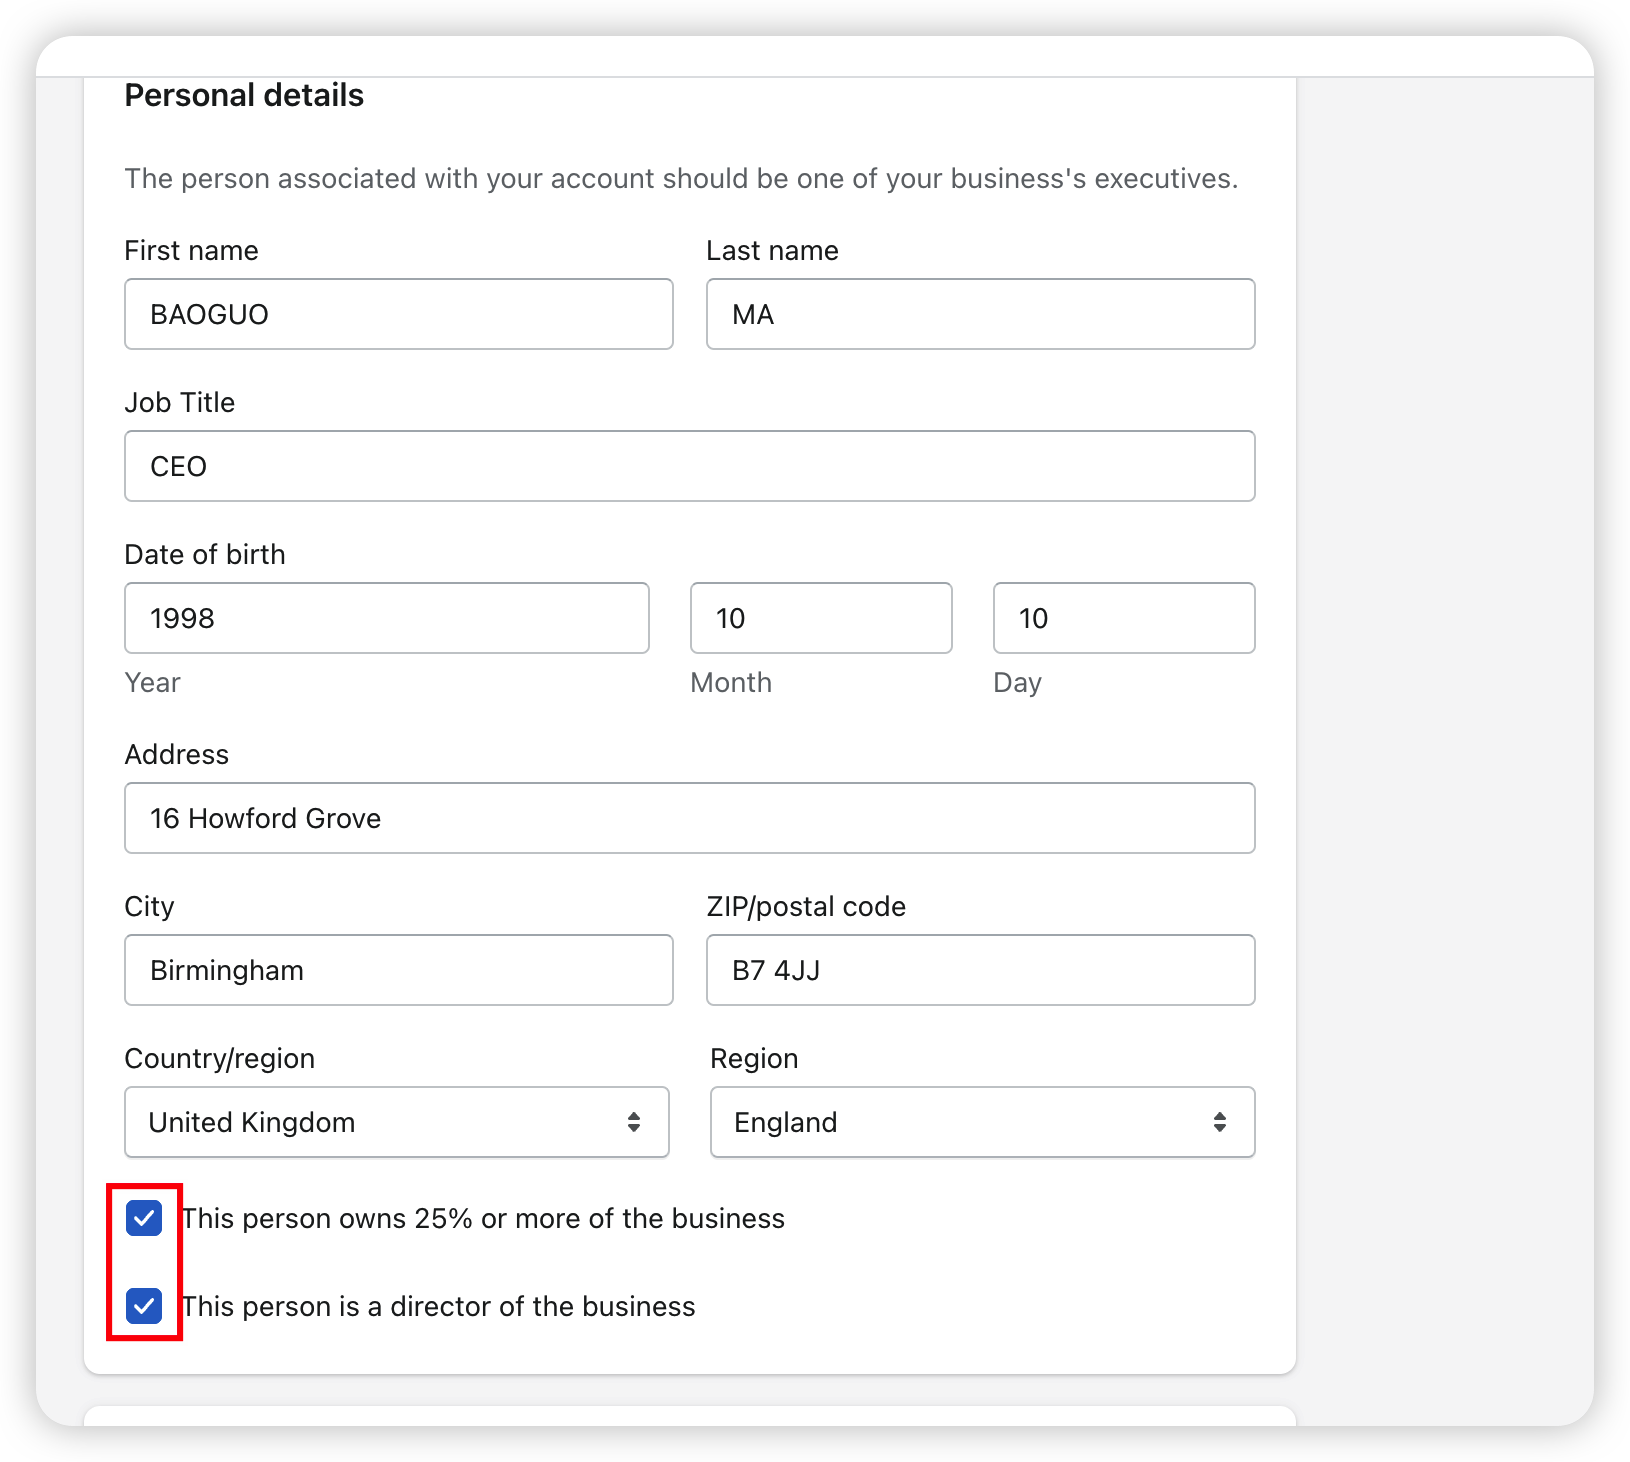
Task: Click the Region selector's double-arrow chevron icon
Action: tap(1221, 1122)
